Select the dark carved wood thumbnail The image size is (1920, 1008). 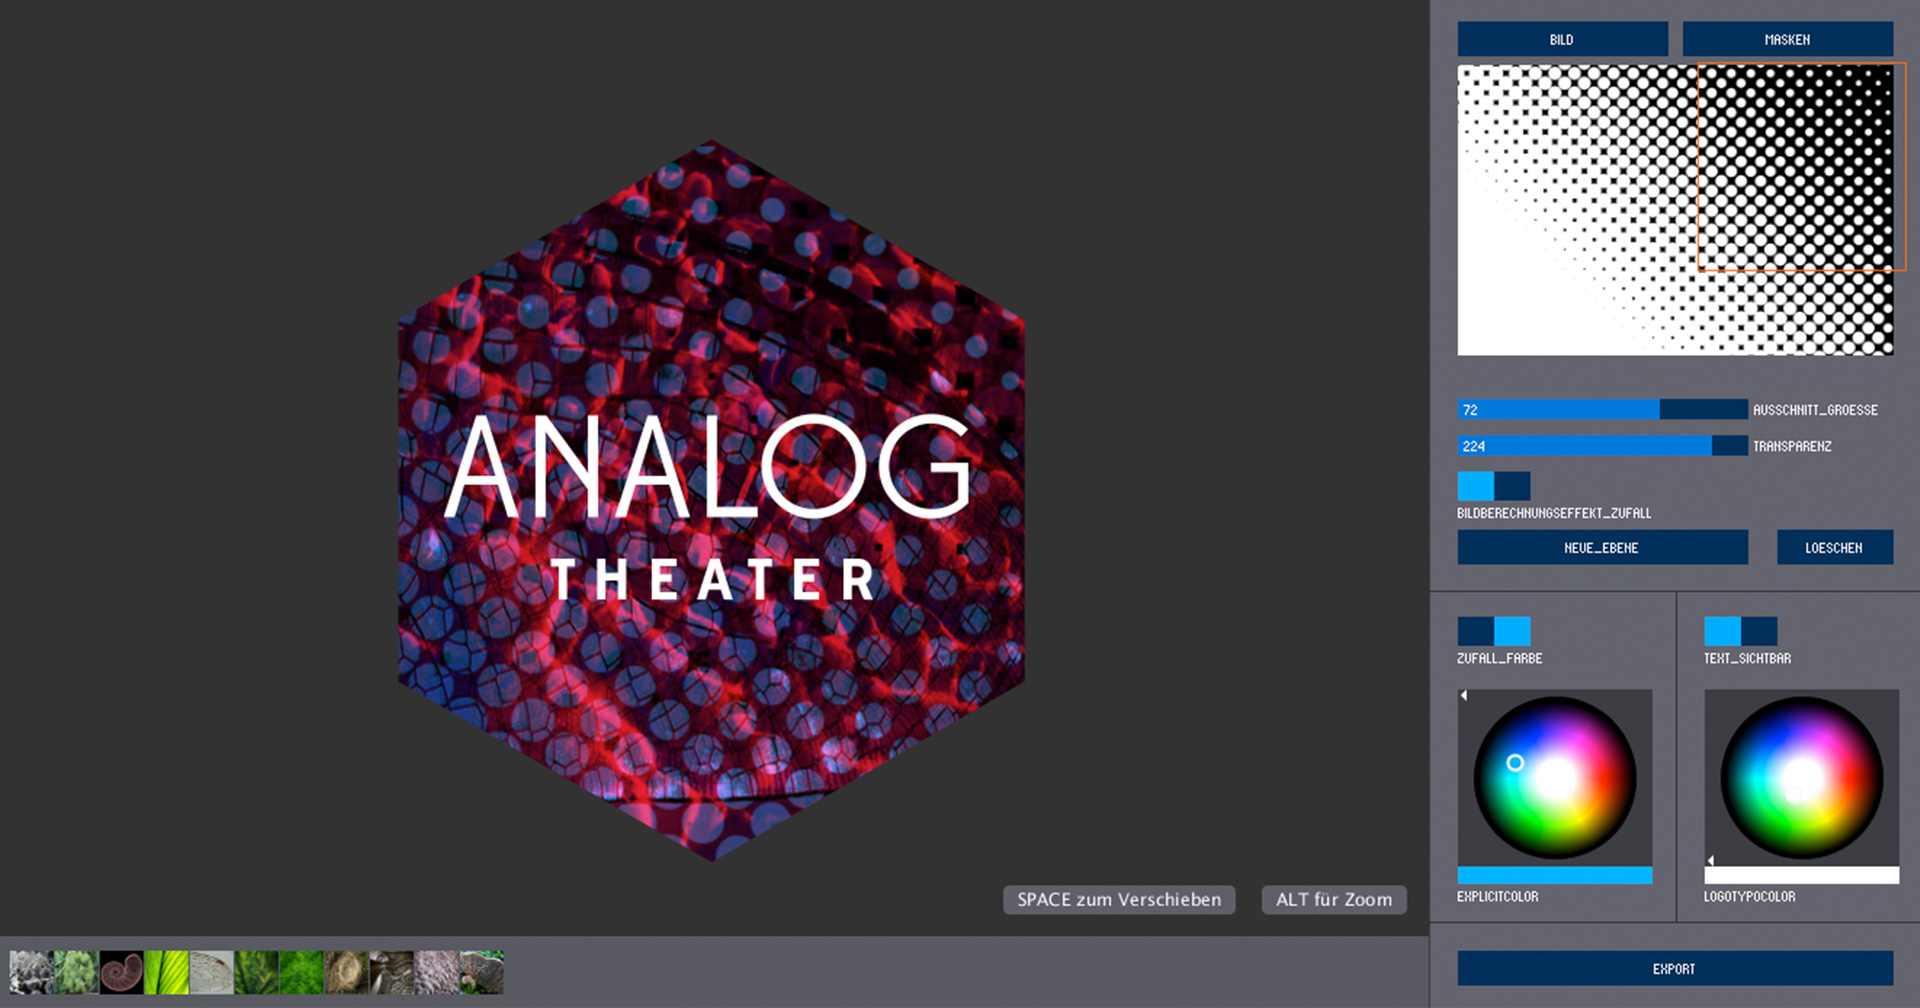(391, 972)
